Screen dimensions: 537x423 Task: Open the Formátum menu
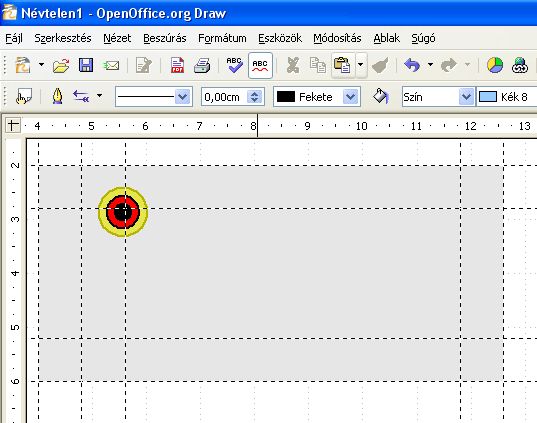click(x=222, y=38)
